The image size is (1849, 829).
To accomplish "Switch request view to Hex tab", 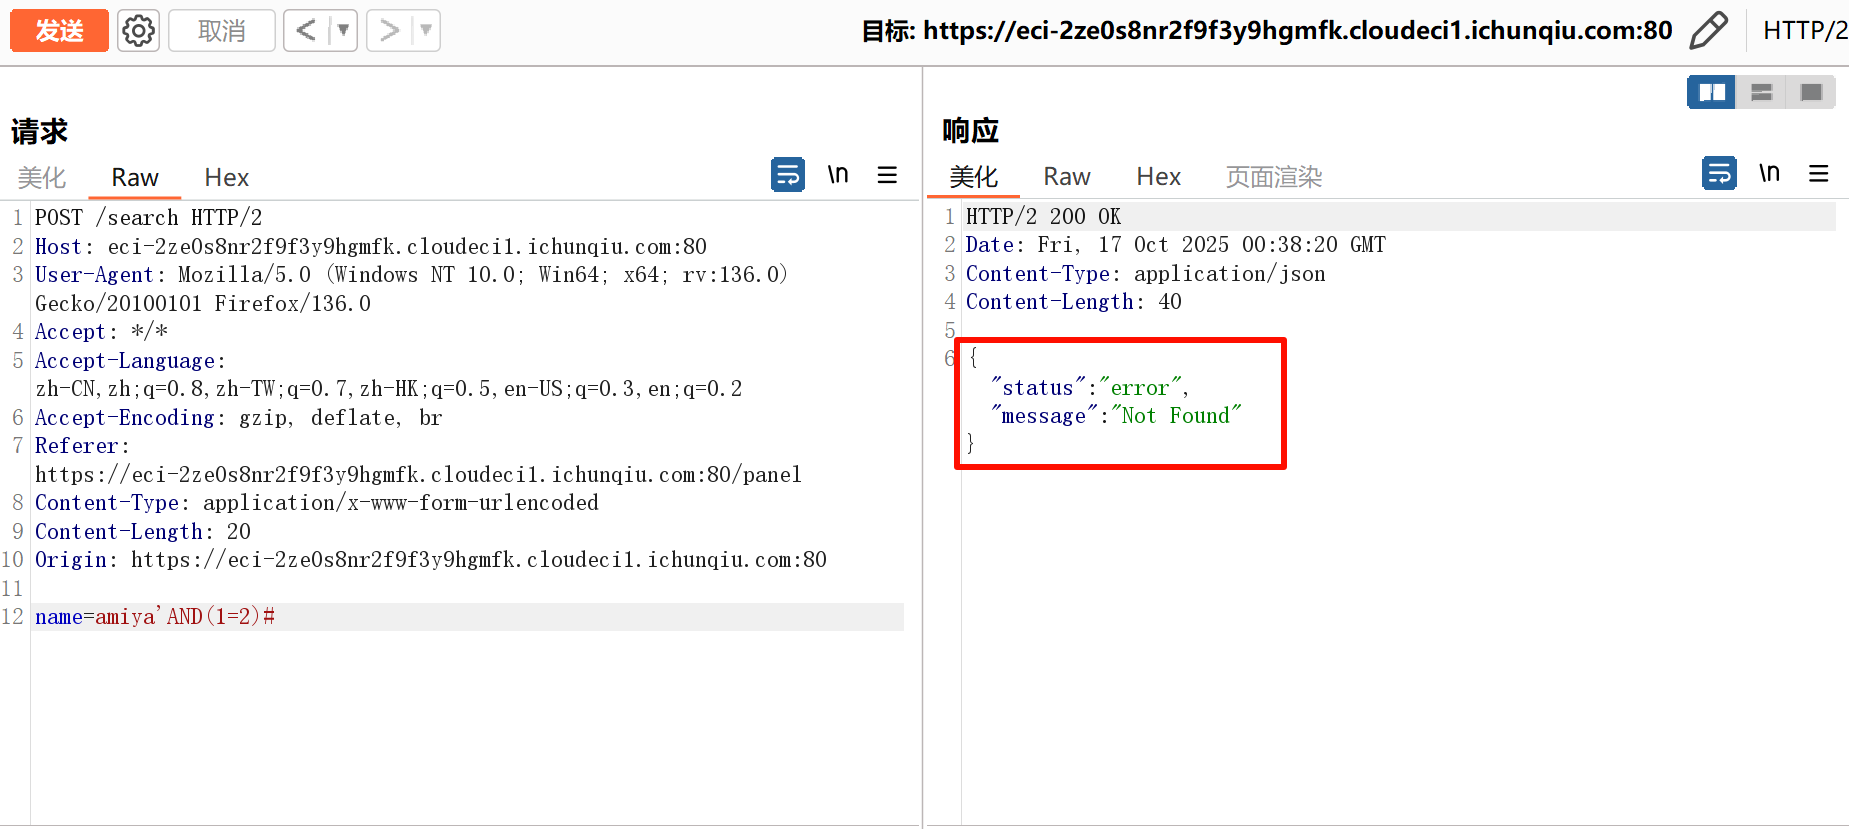I will [226, 178].
